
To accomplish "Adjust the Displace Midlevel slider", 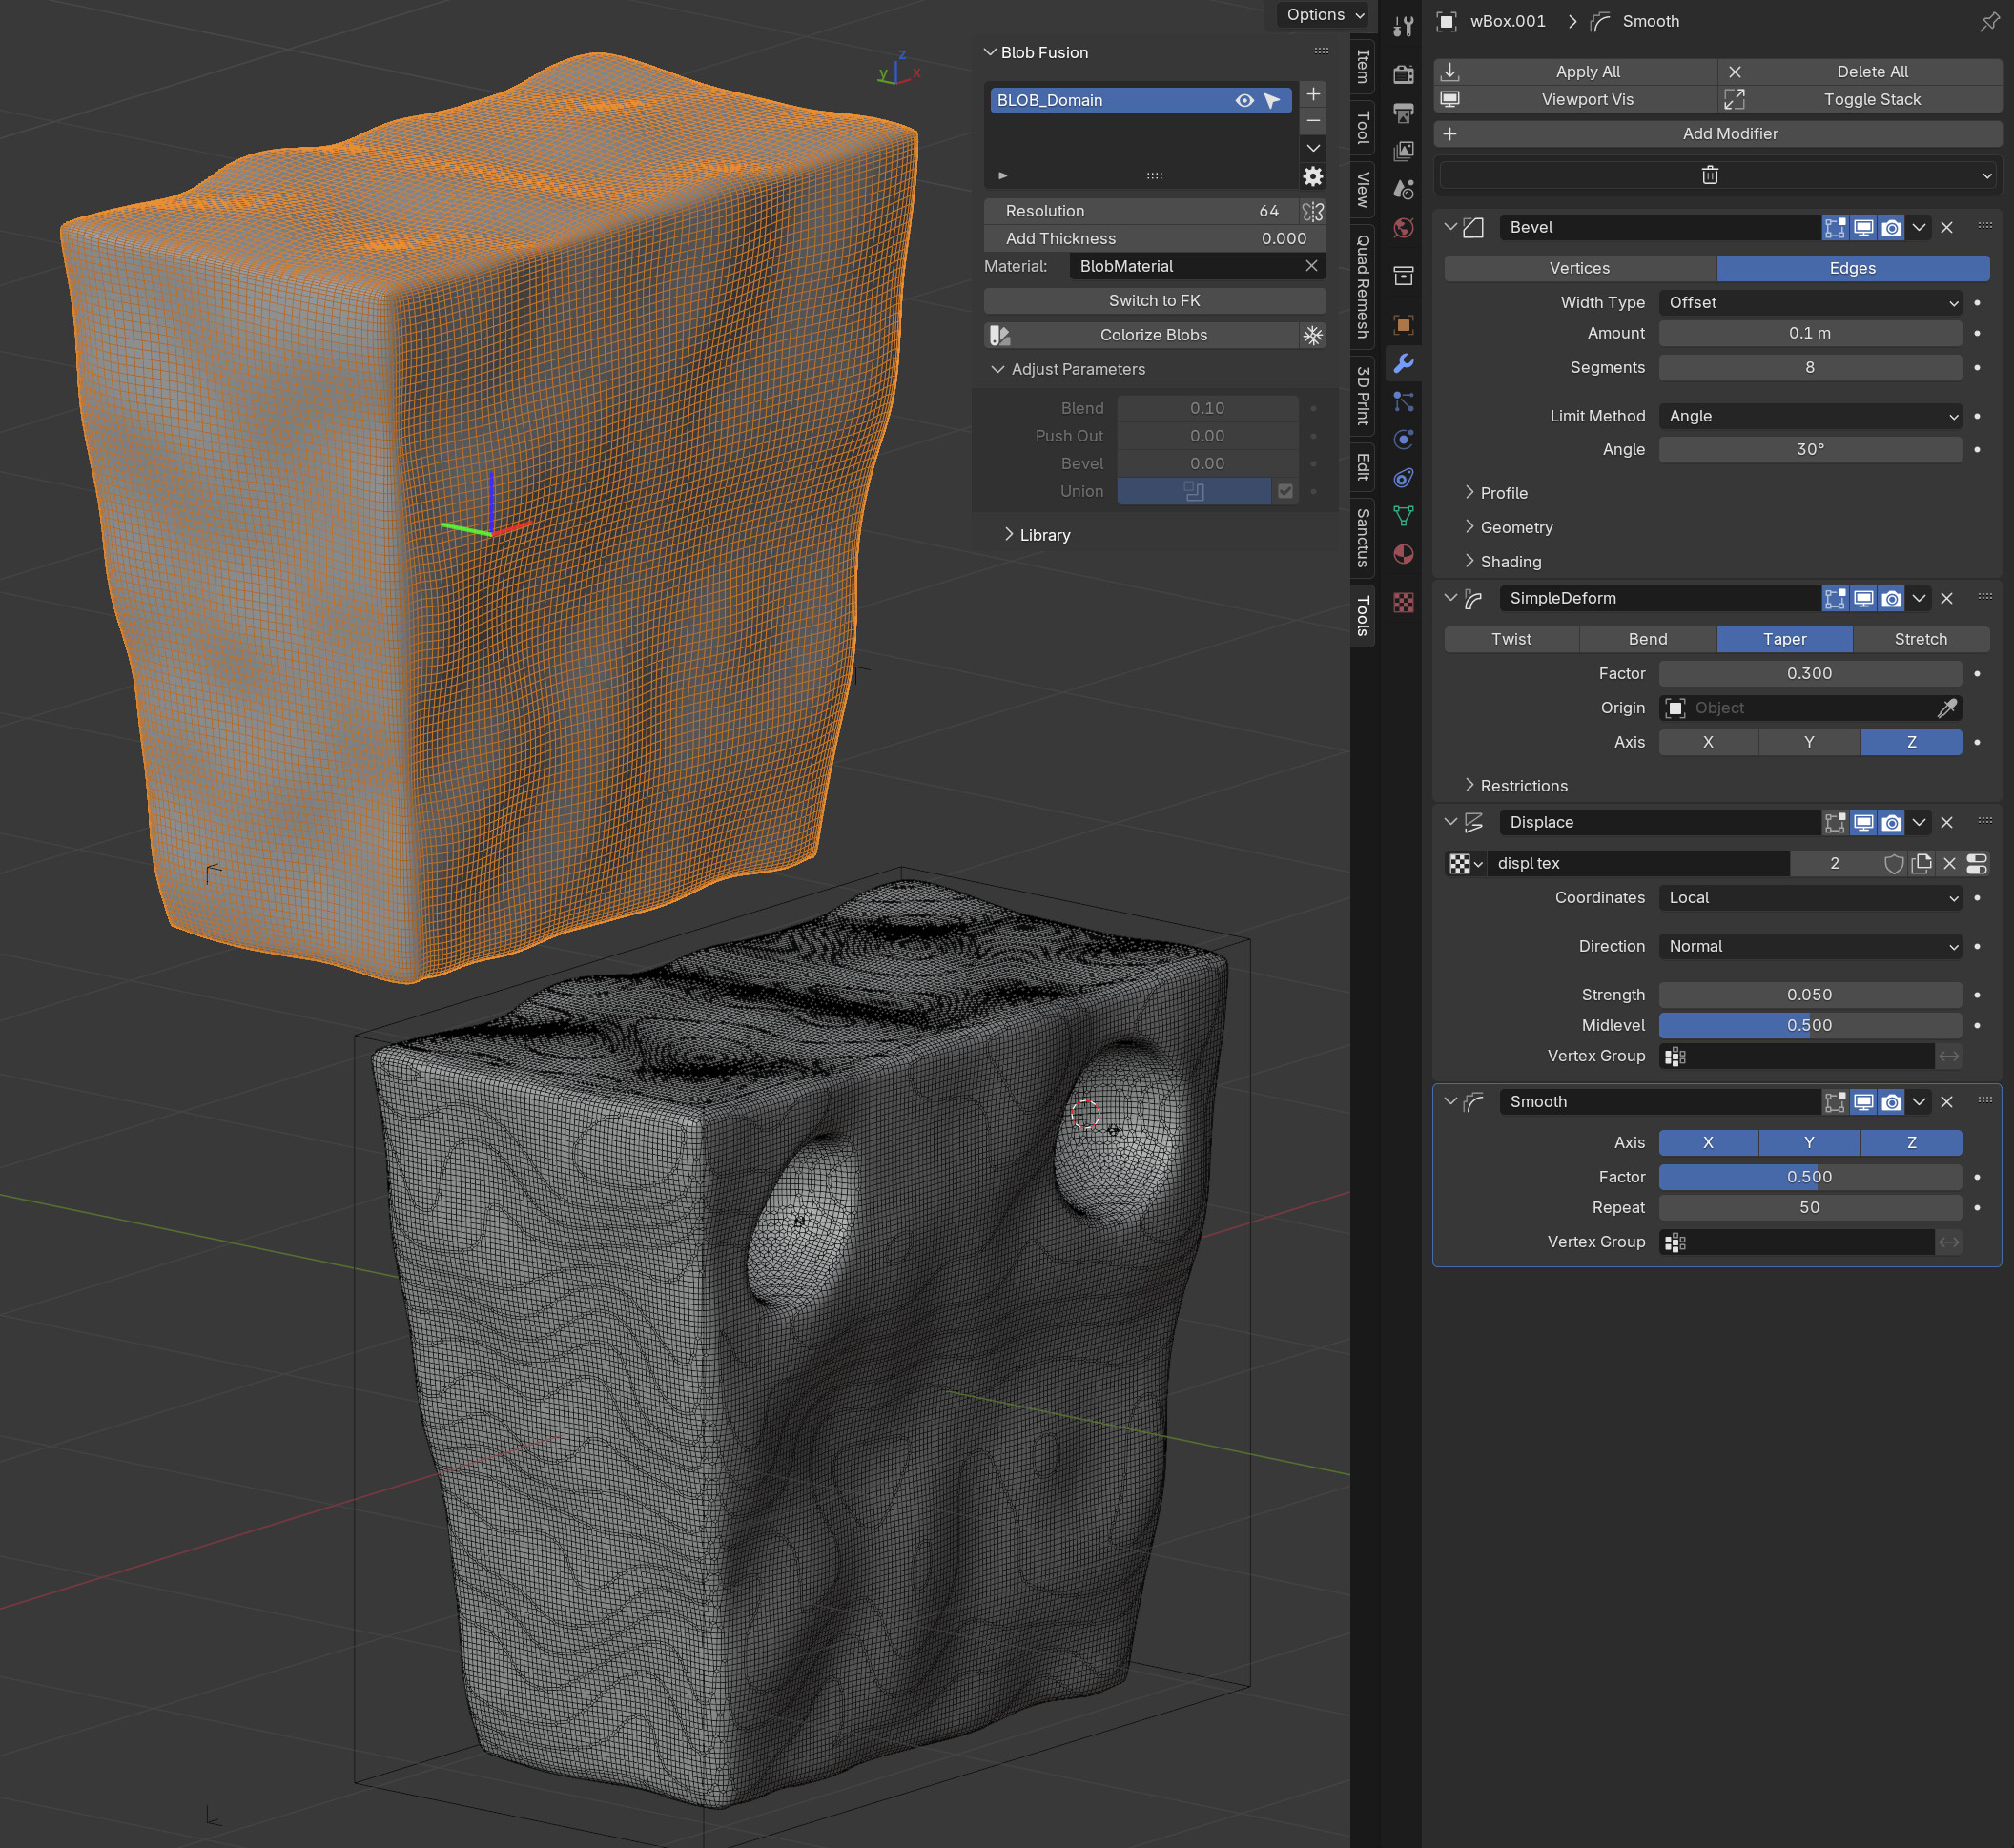I will pyautogui.click(x=1810, y=1025).
